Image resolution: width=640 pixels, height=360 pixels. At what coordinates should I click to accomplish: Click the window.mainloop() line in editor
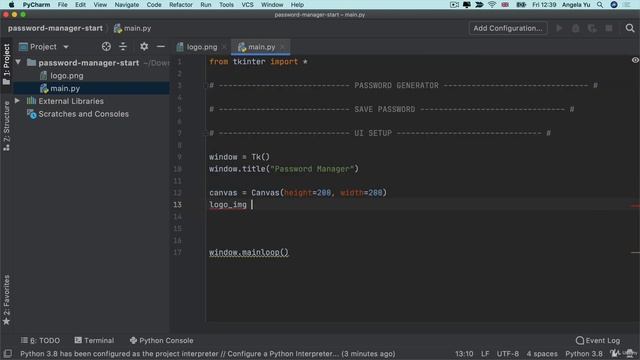(x=249, y=252)
